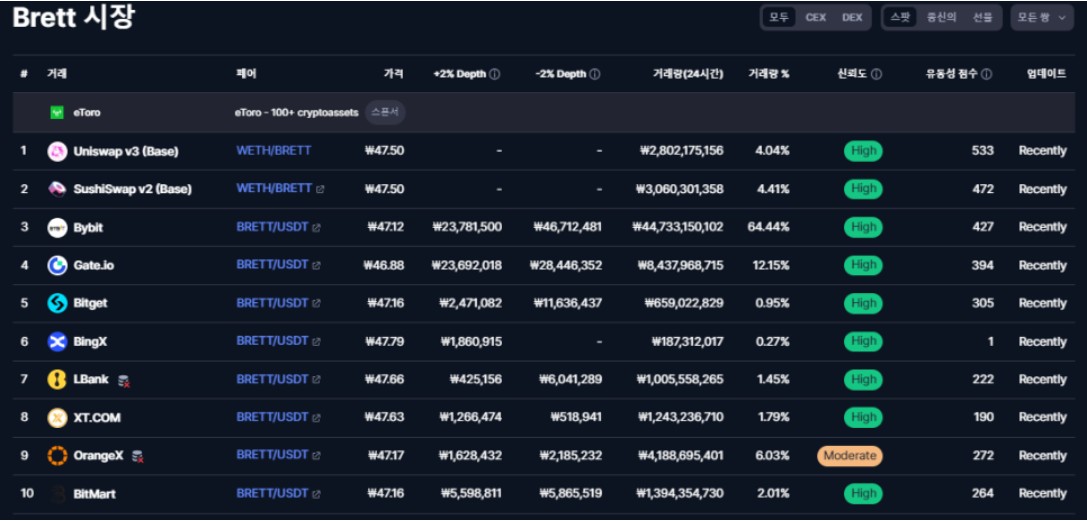Screen dimensions: 1087x521
Task: Click external link icon in BitMart BRETT/USDT pair
Action: (316, 494)
